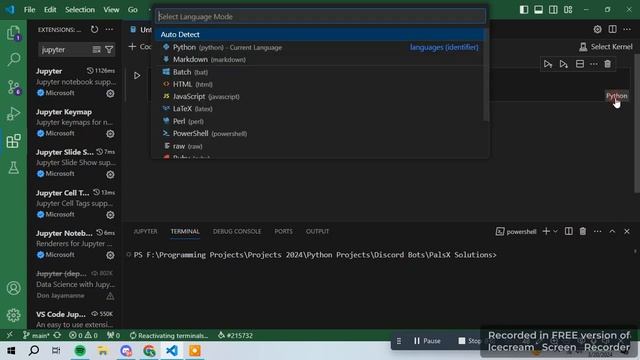The width and height of the screenshot is (640, 360).
Task: Open Jupyter Keymap manage gear
Action: pyautogui.click(x=110, y=133)
